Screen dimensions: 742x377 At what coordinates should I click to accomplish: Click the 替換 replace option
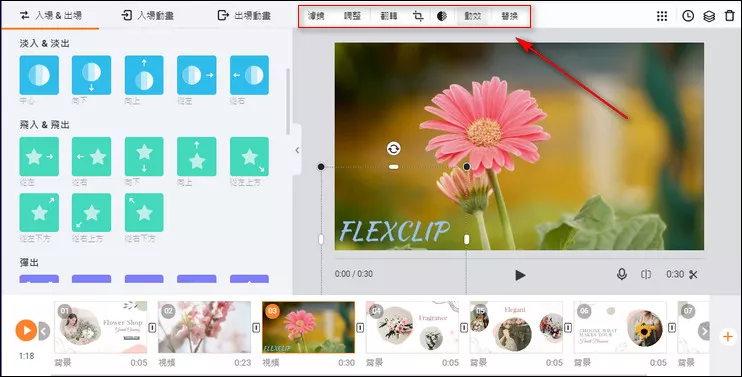coord(510,16)
